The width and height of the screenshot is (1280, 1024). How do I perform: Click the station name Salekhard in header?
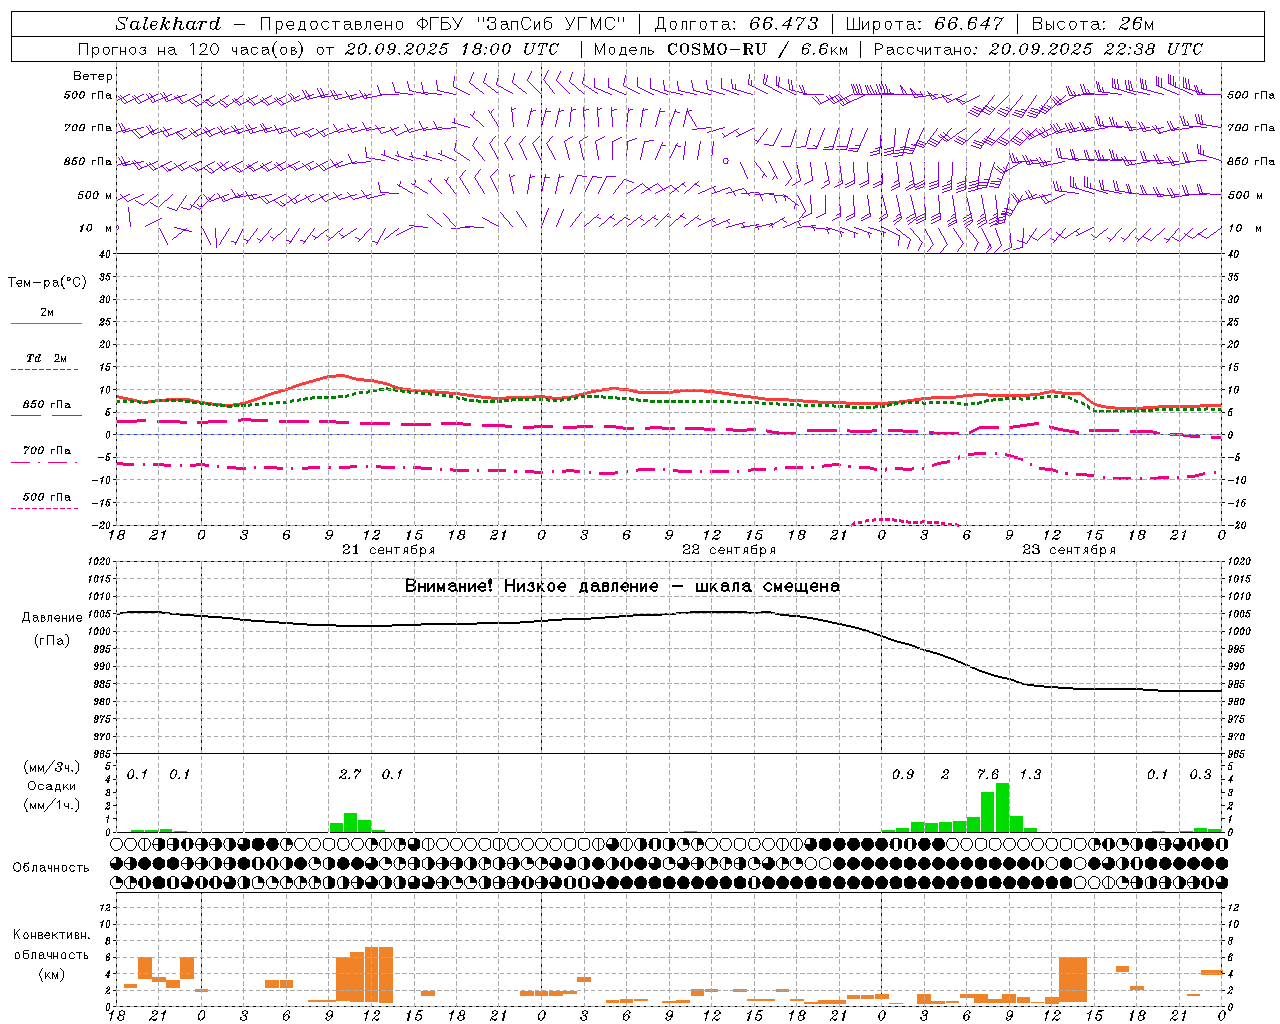coord(168,24)
